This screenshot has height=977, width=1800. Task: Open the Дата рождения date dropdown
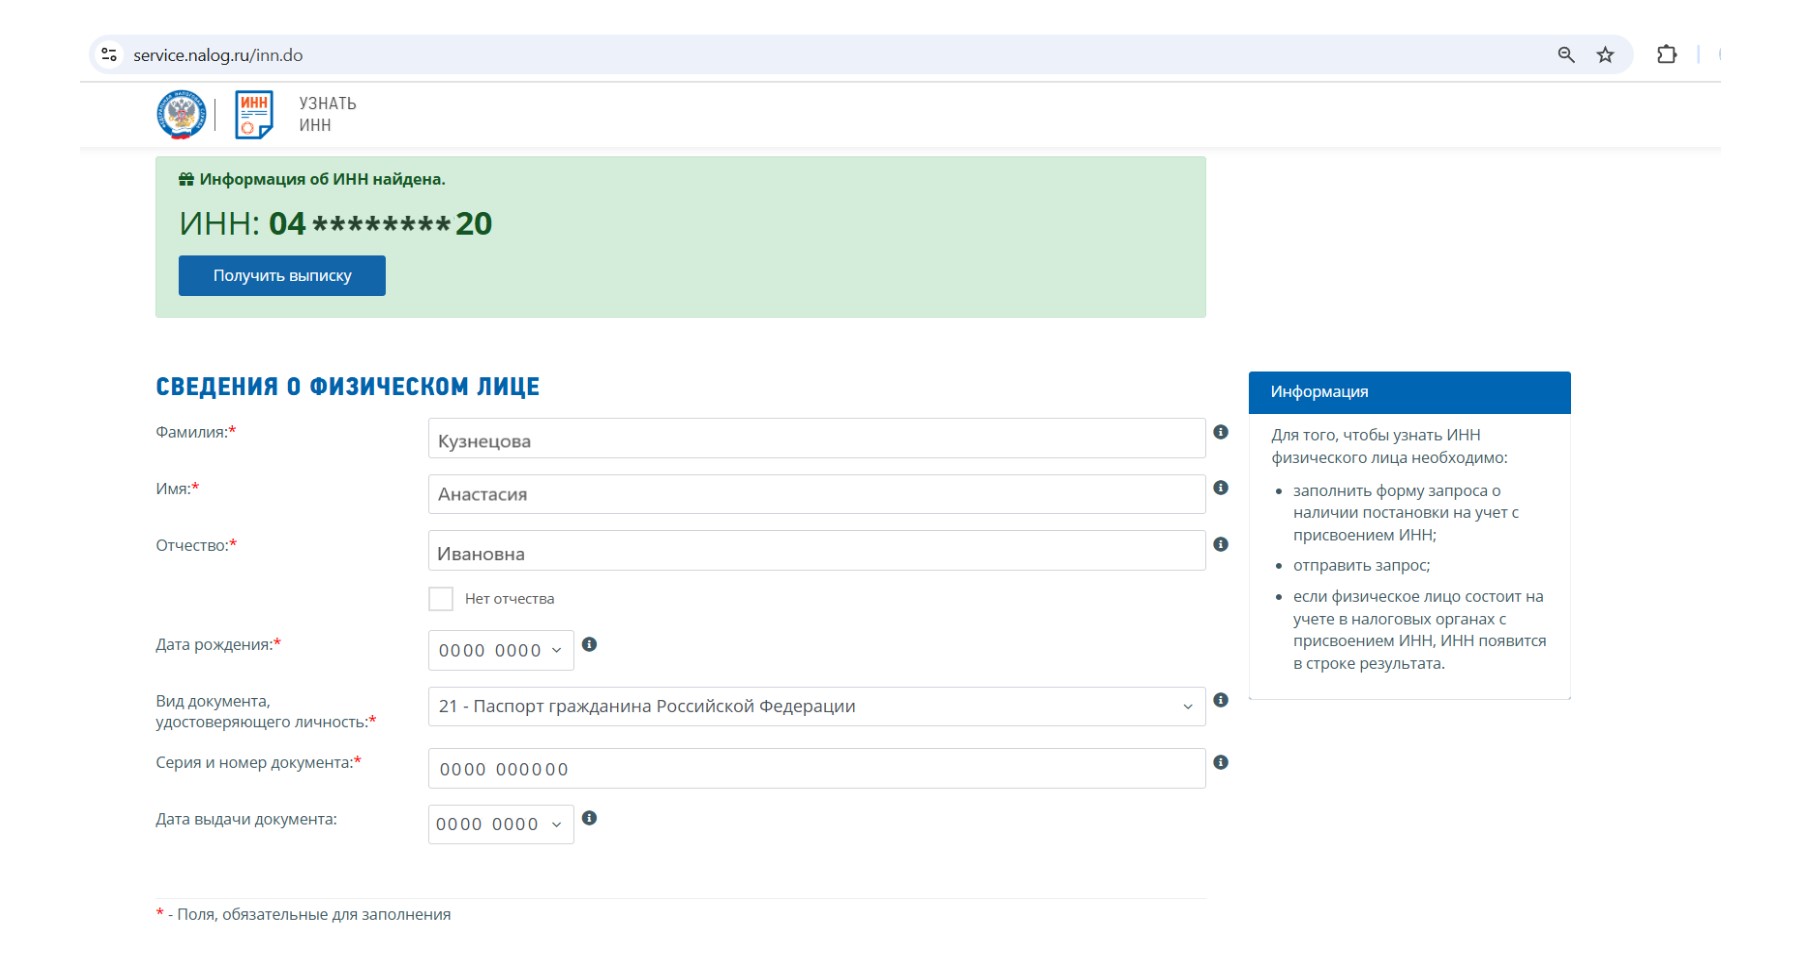[x=501, y=651]
